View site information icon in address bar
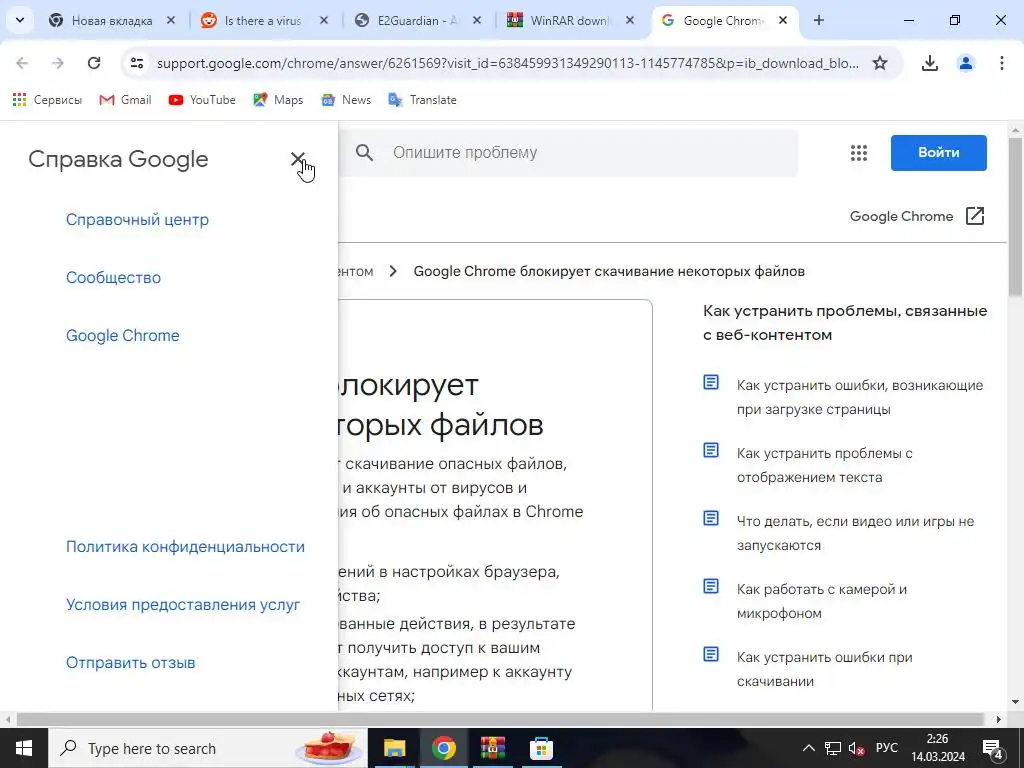Screen dimensions: 1024x768 point(136,63)
